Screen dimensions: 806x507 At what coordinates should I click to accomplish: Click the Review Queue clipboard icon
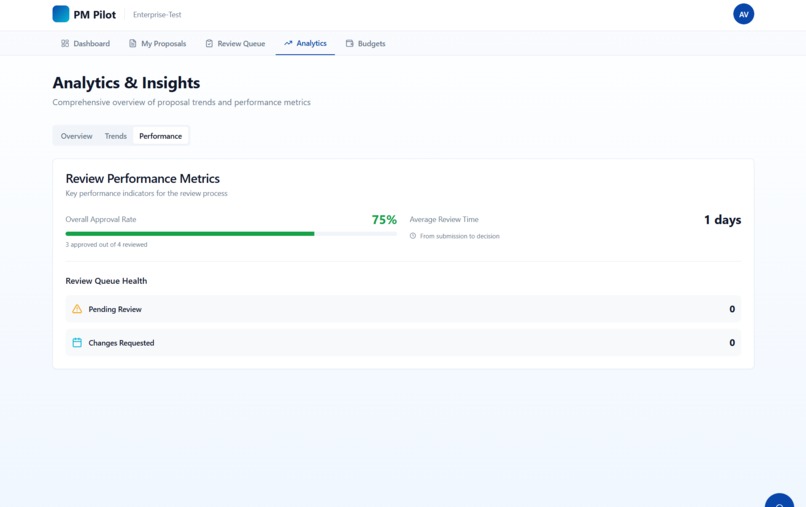pyautogui.click(x=209, y=44)
